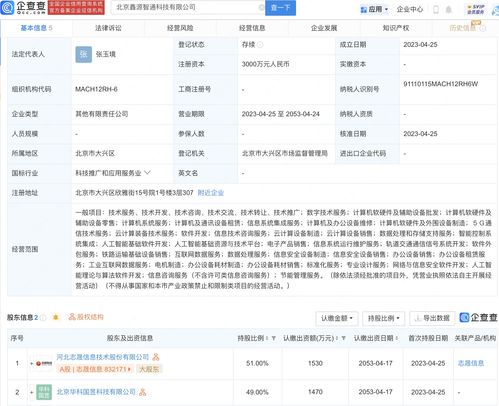Click the Qichacha logo at top left
The height and width of the screenshot is (406, 499).
[23, 7]
